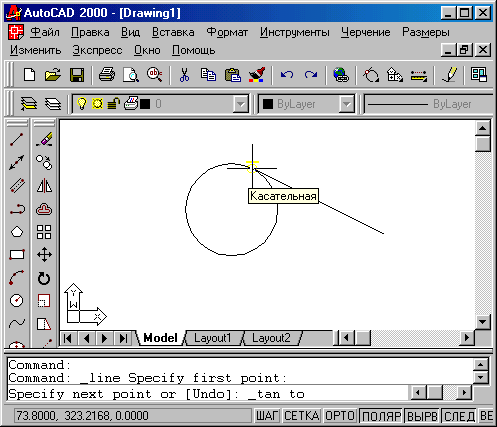The height and width of the screenshot is (427, 497).
Task: Select the Polygon tool
Action: click(x=17, y=232)
